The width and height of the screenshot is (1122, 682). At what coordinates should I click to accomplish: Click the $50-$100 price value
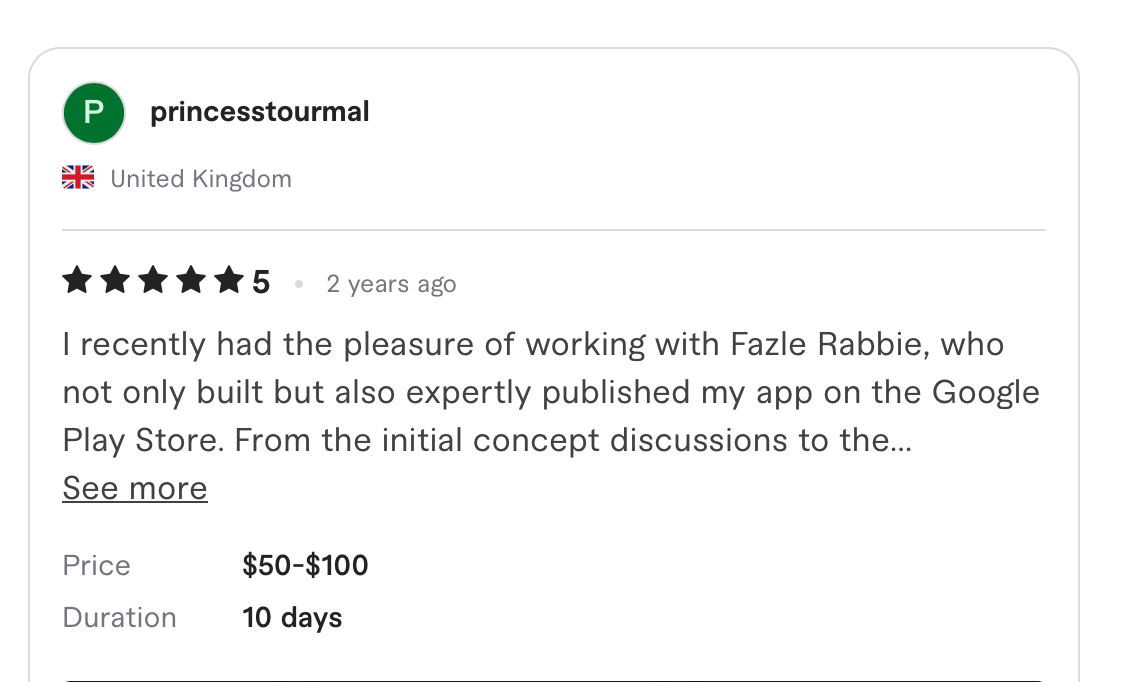point(304,565)
